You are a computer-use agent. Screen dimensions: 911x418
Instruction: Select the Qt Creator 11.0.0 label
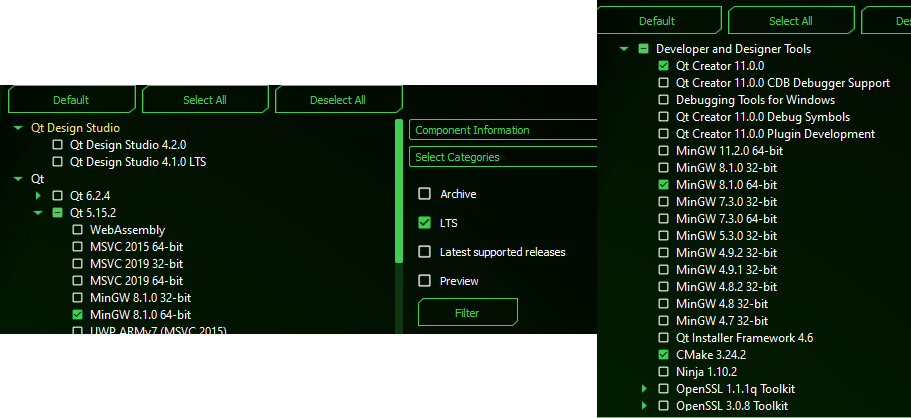tap(720, 66)
